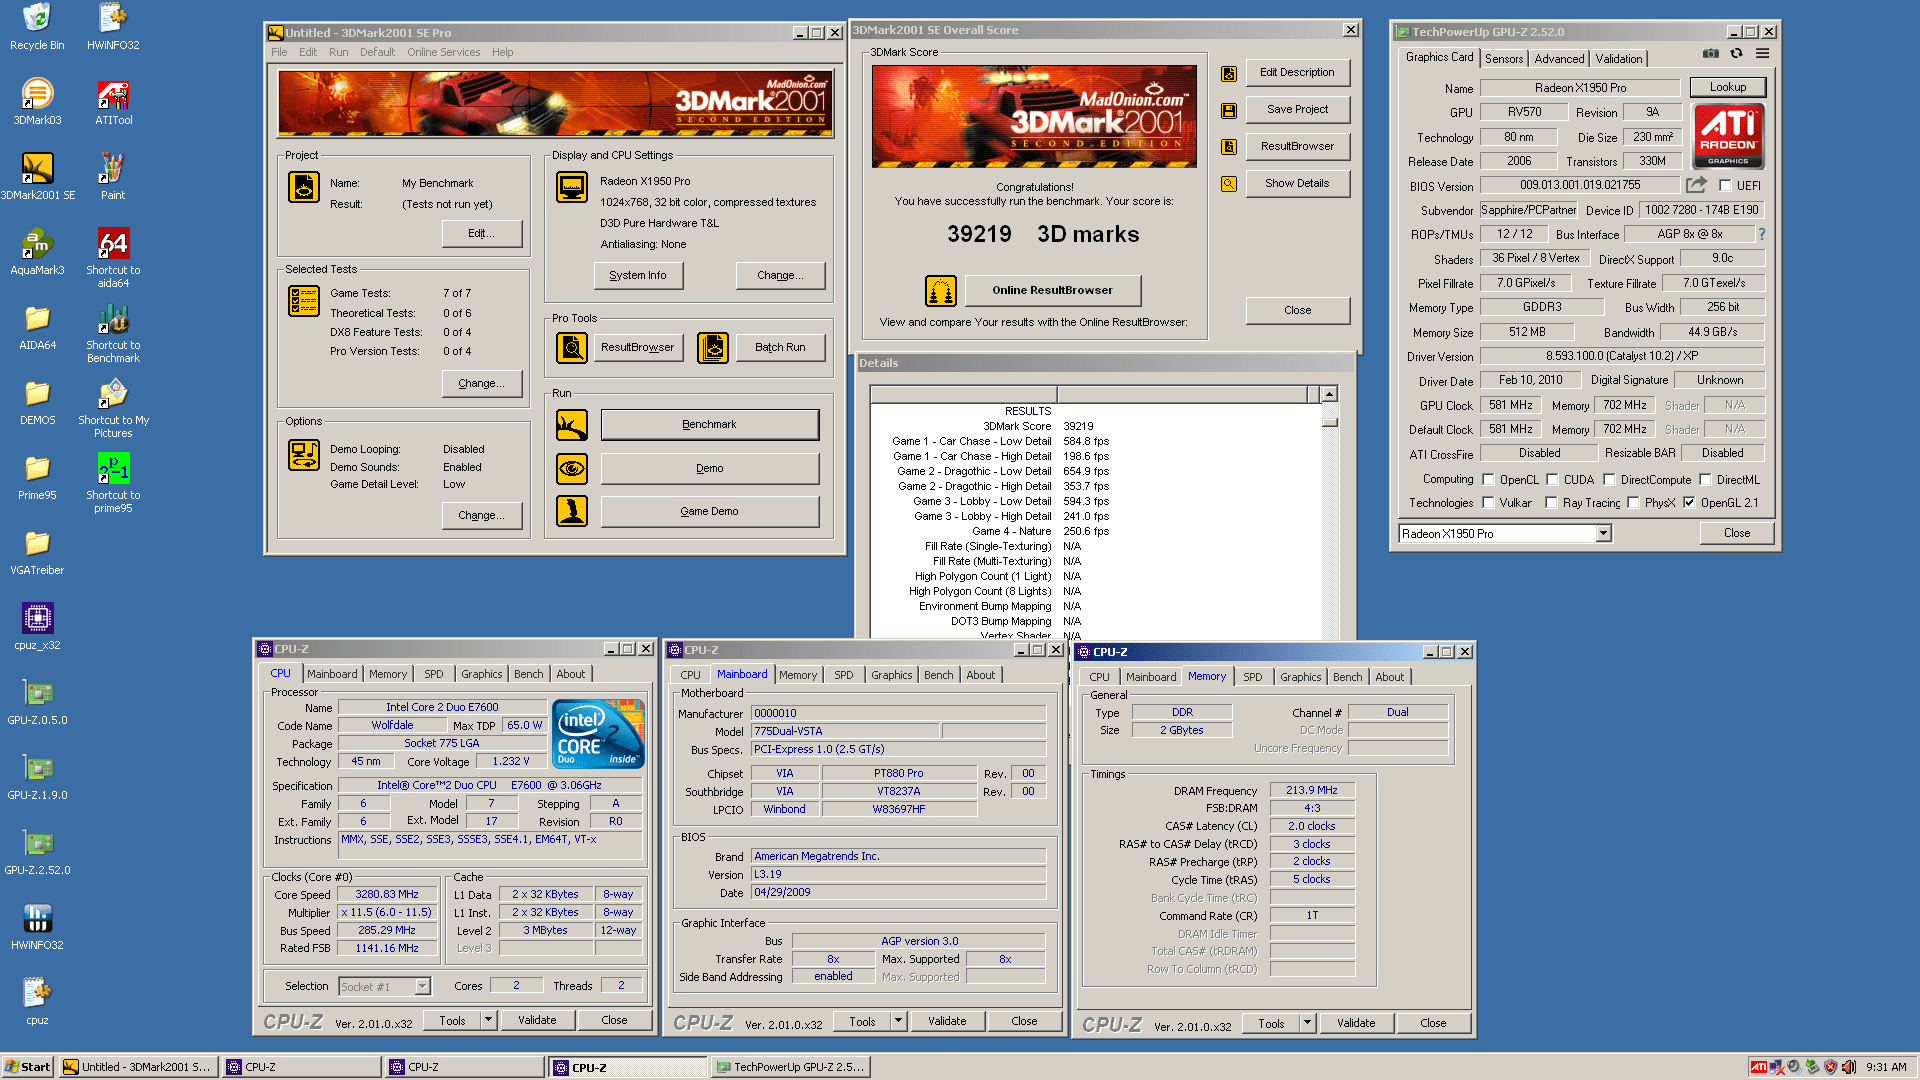Open the Bench tab in CPU-Z CPU window
Screen dimensions: 1920x1080
[528, 674]
